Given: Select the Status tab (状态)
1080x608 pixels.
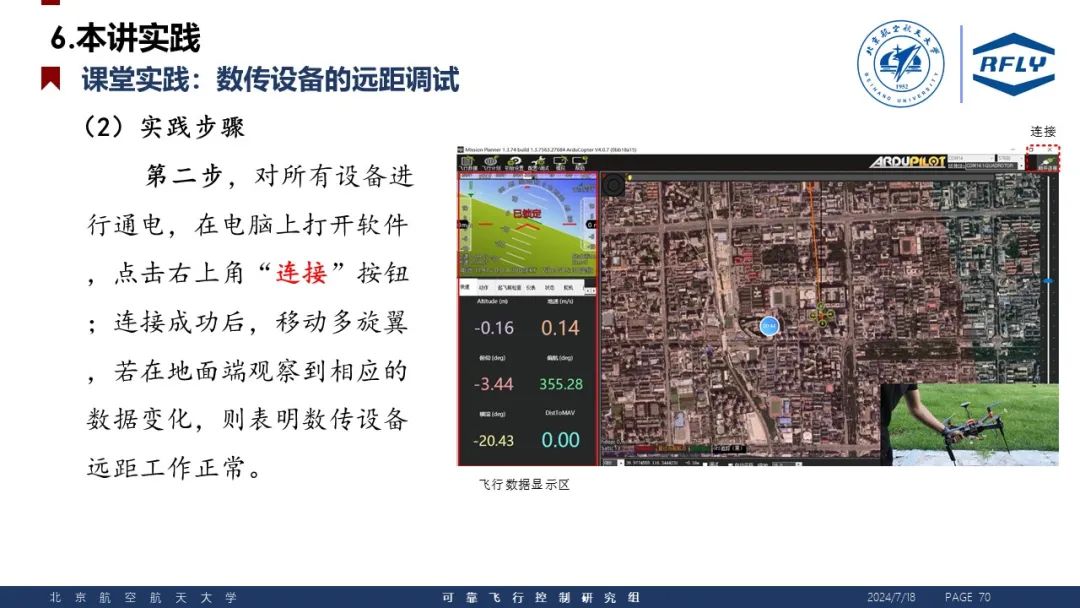Looking at the screenshot, I should tap(548, 287).
